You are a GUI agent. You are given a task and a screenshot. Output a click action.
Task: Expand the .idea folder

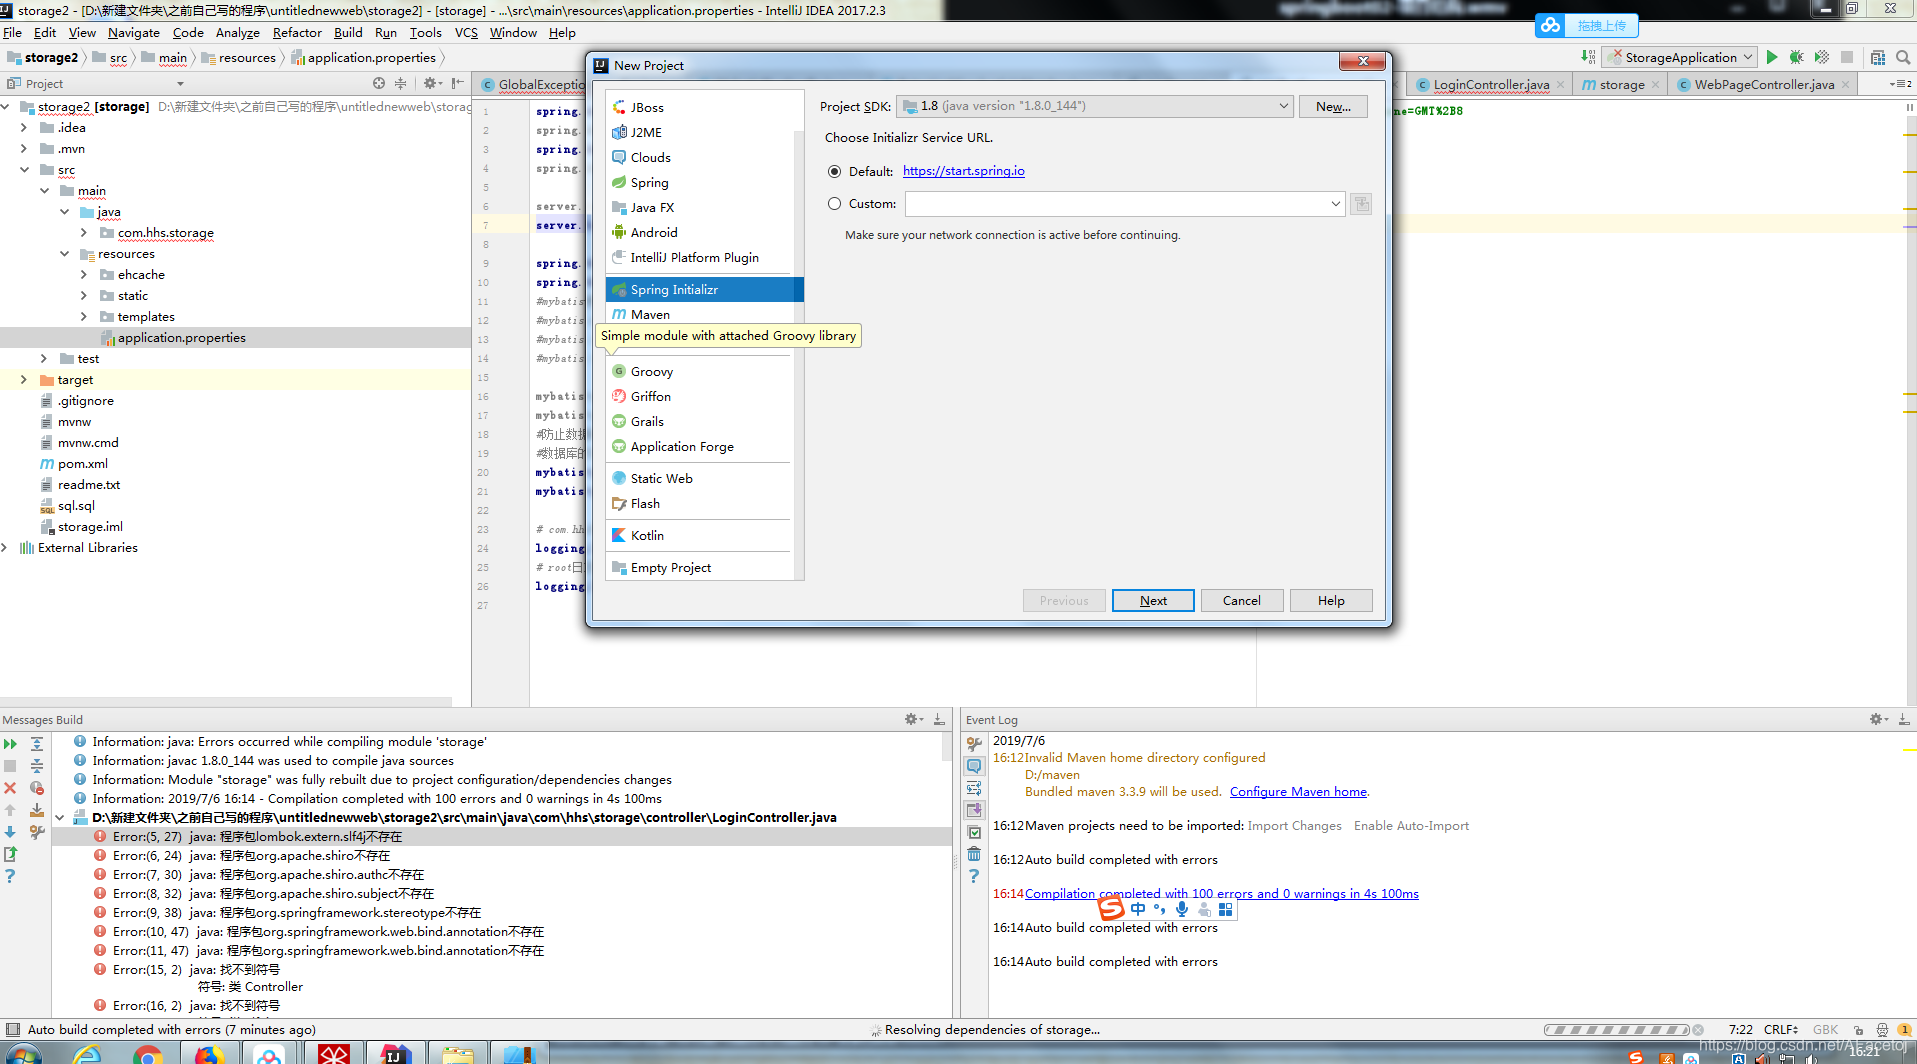click(x=24, y=128)
